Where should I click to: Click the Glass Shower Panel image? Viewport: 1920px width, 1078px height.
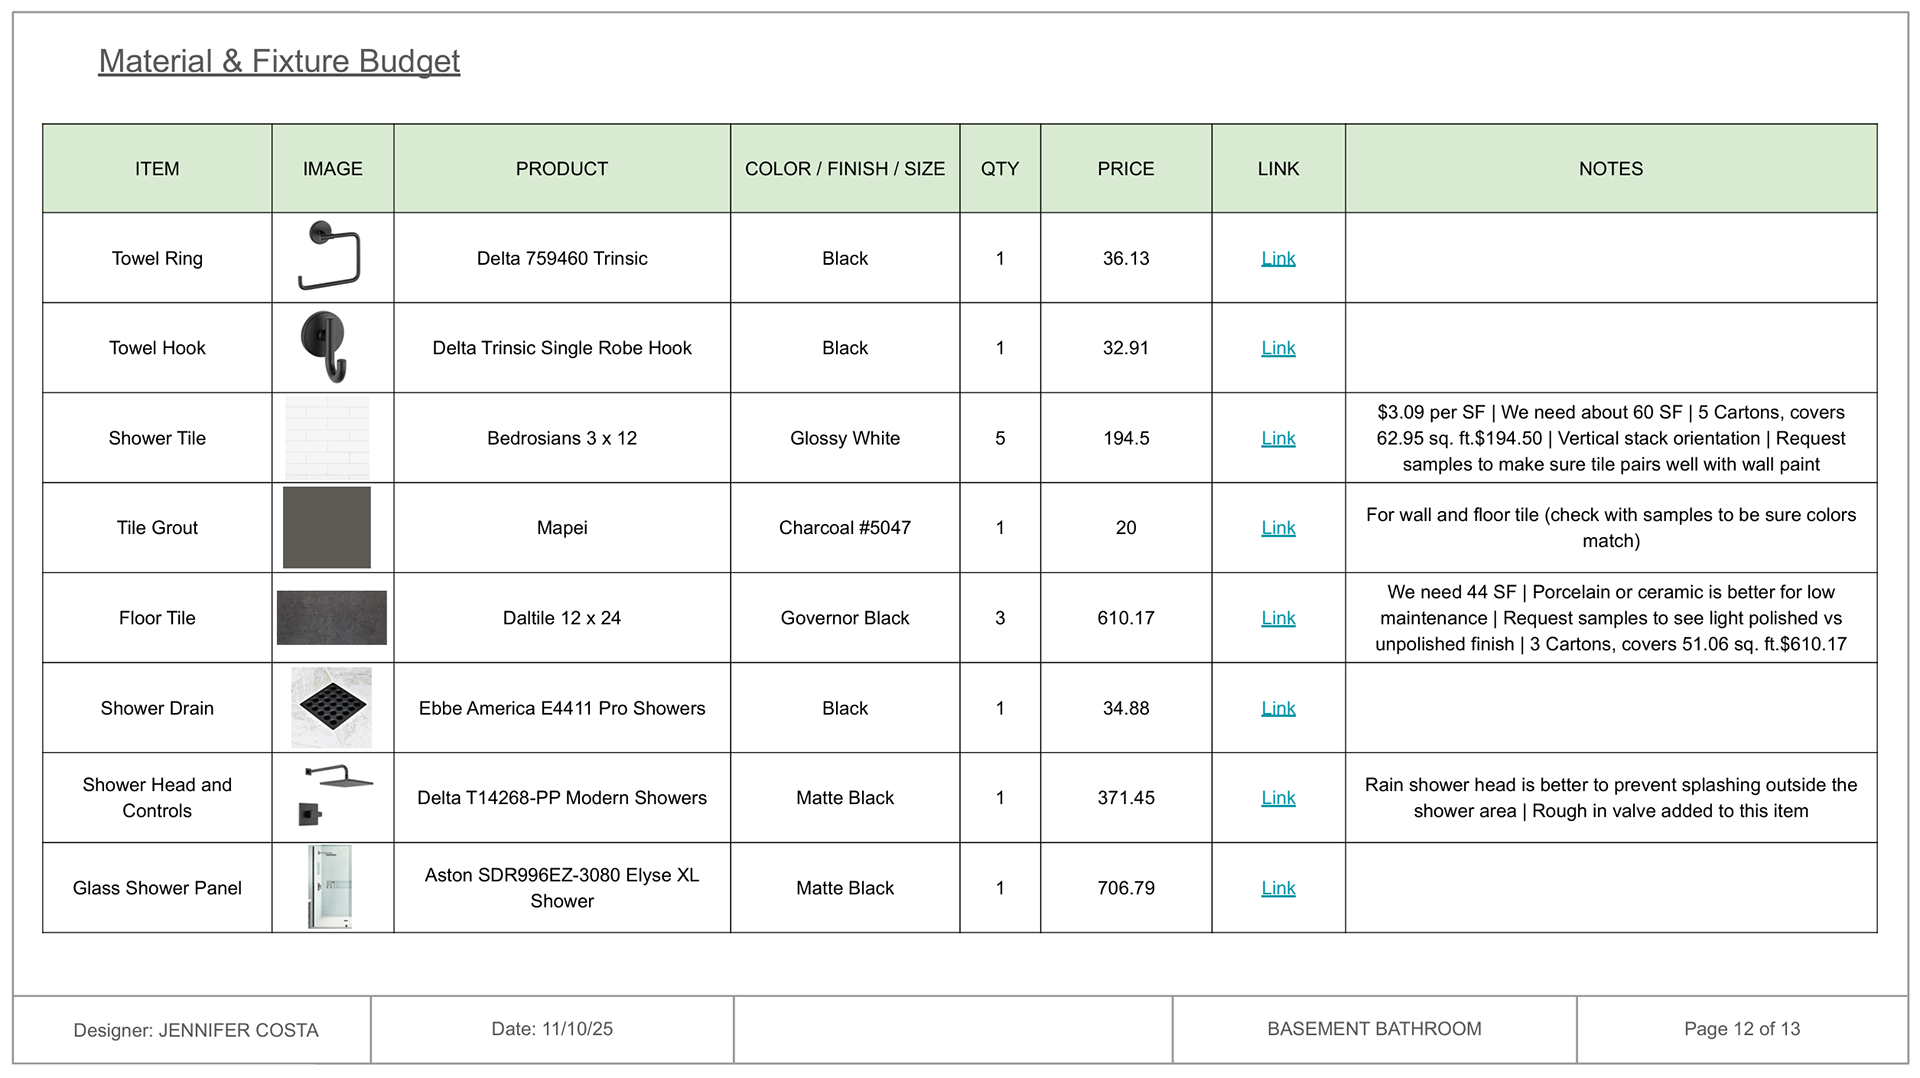tap(330, 887)
